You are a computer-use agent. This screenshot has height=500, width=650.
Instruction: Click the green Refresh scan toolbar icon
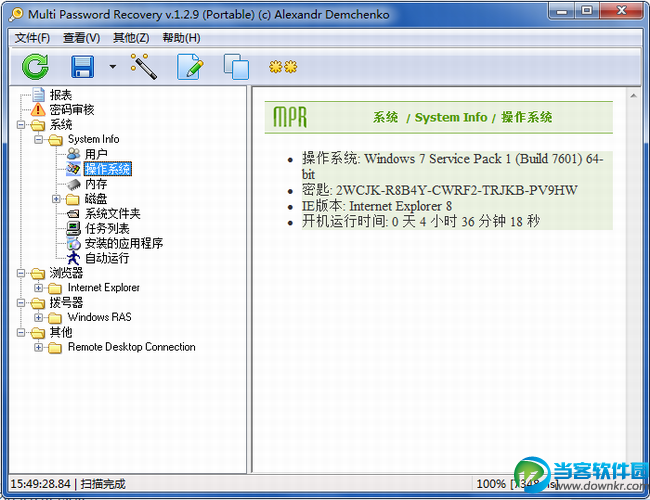[35, 66]
